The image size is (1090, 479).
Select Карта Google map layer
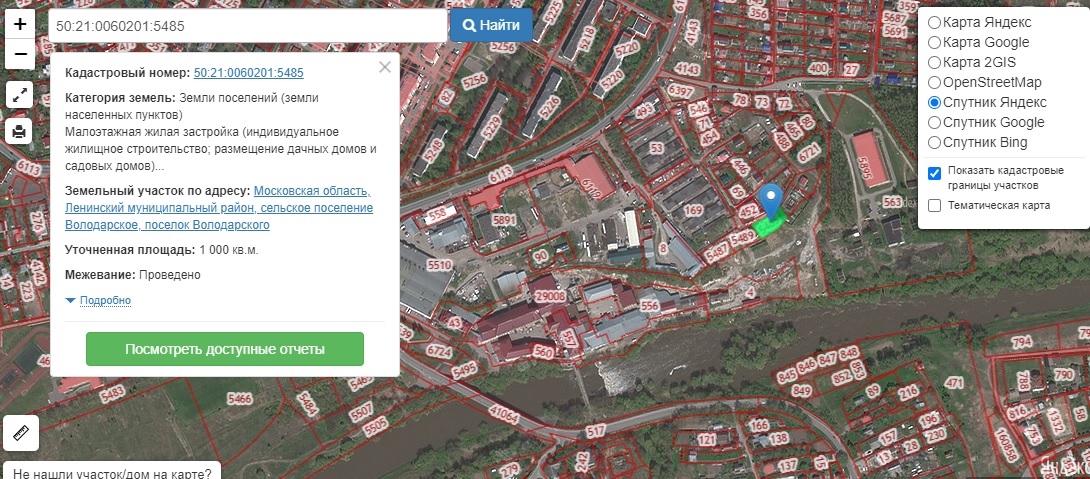point(934,42)
